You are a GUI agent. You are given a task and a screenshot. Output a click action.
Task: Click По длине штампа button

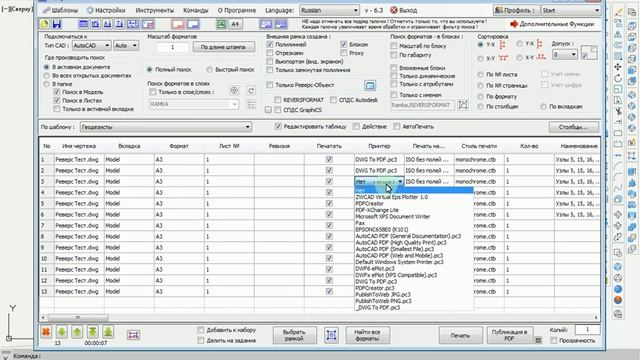point(223,47)
